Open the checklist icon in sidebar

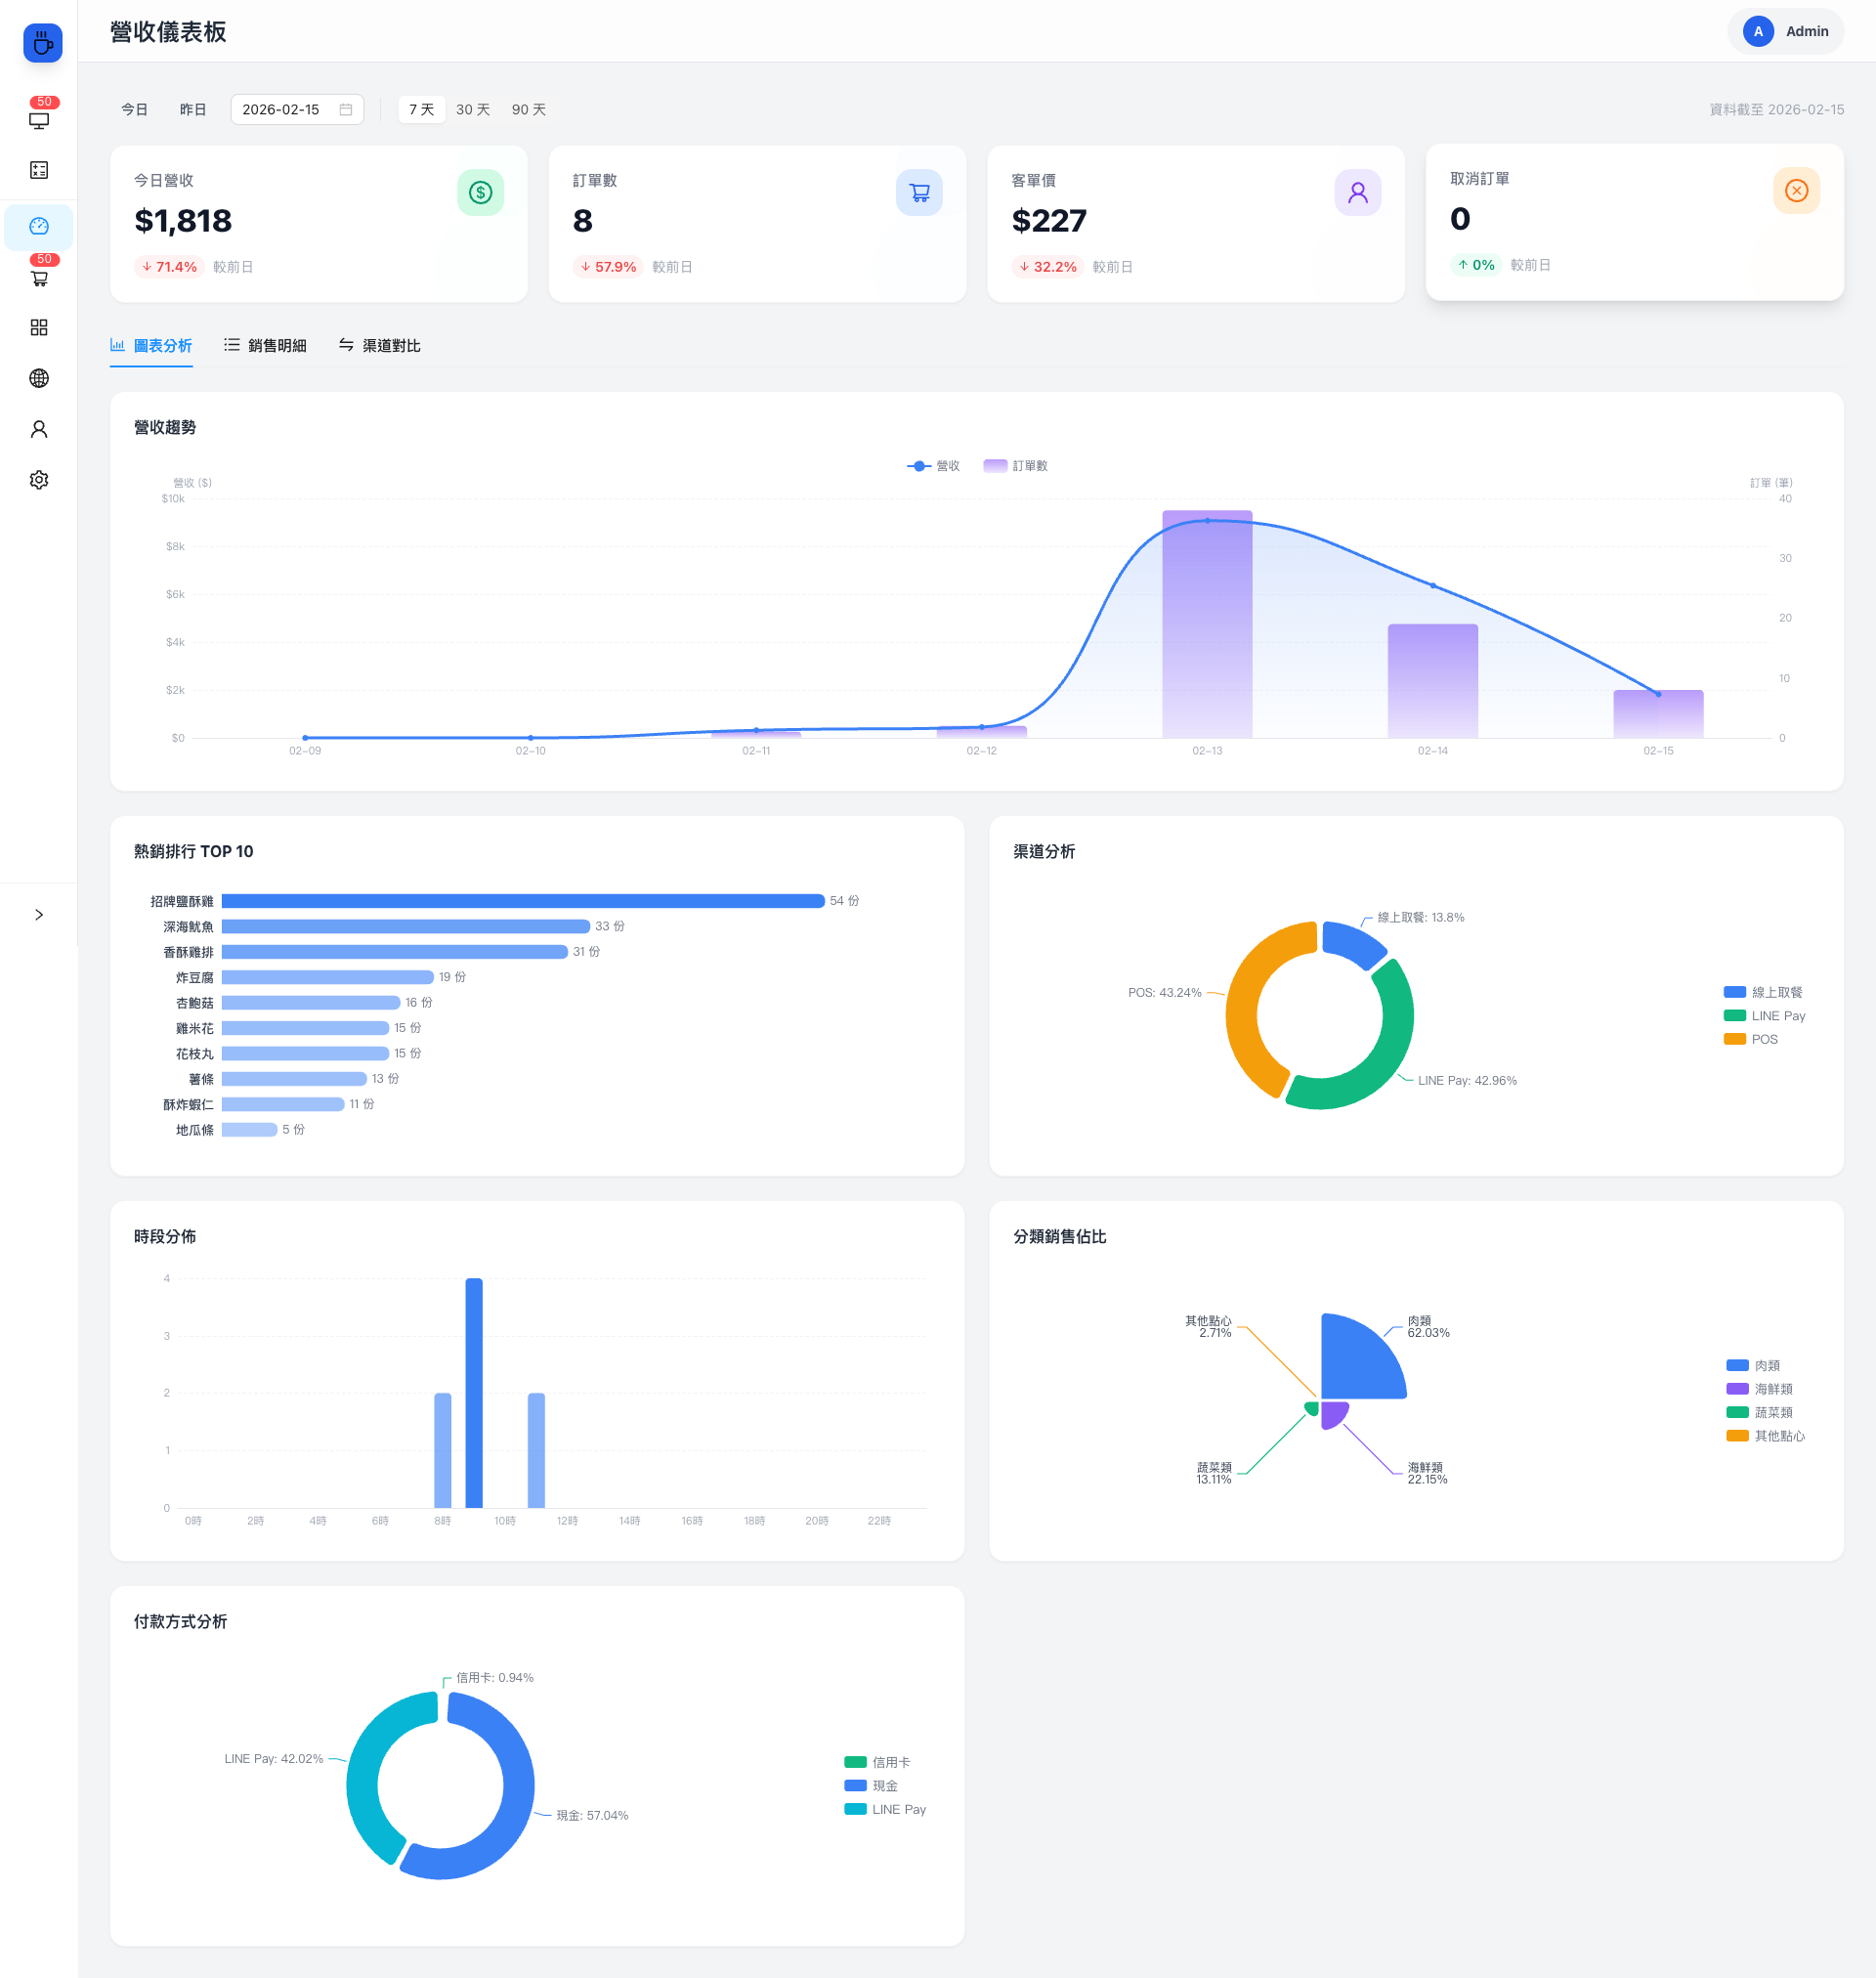point(39,170)
